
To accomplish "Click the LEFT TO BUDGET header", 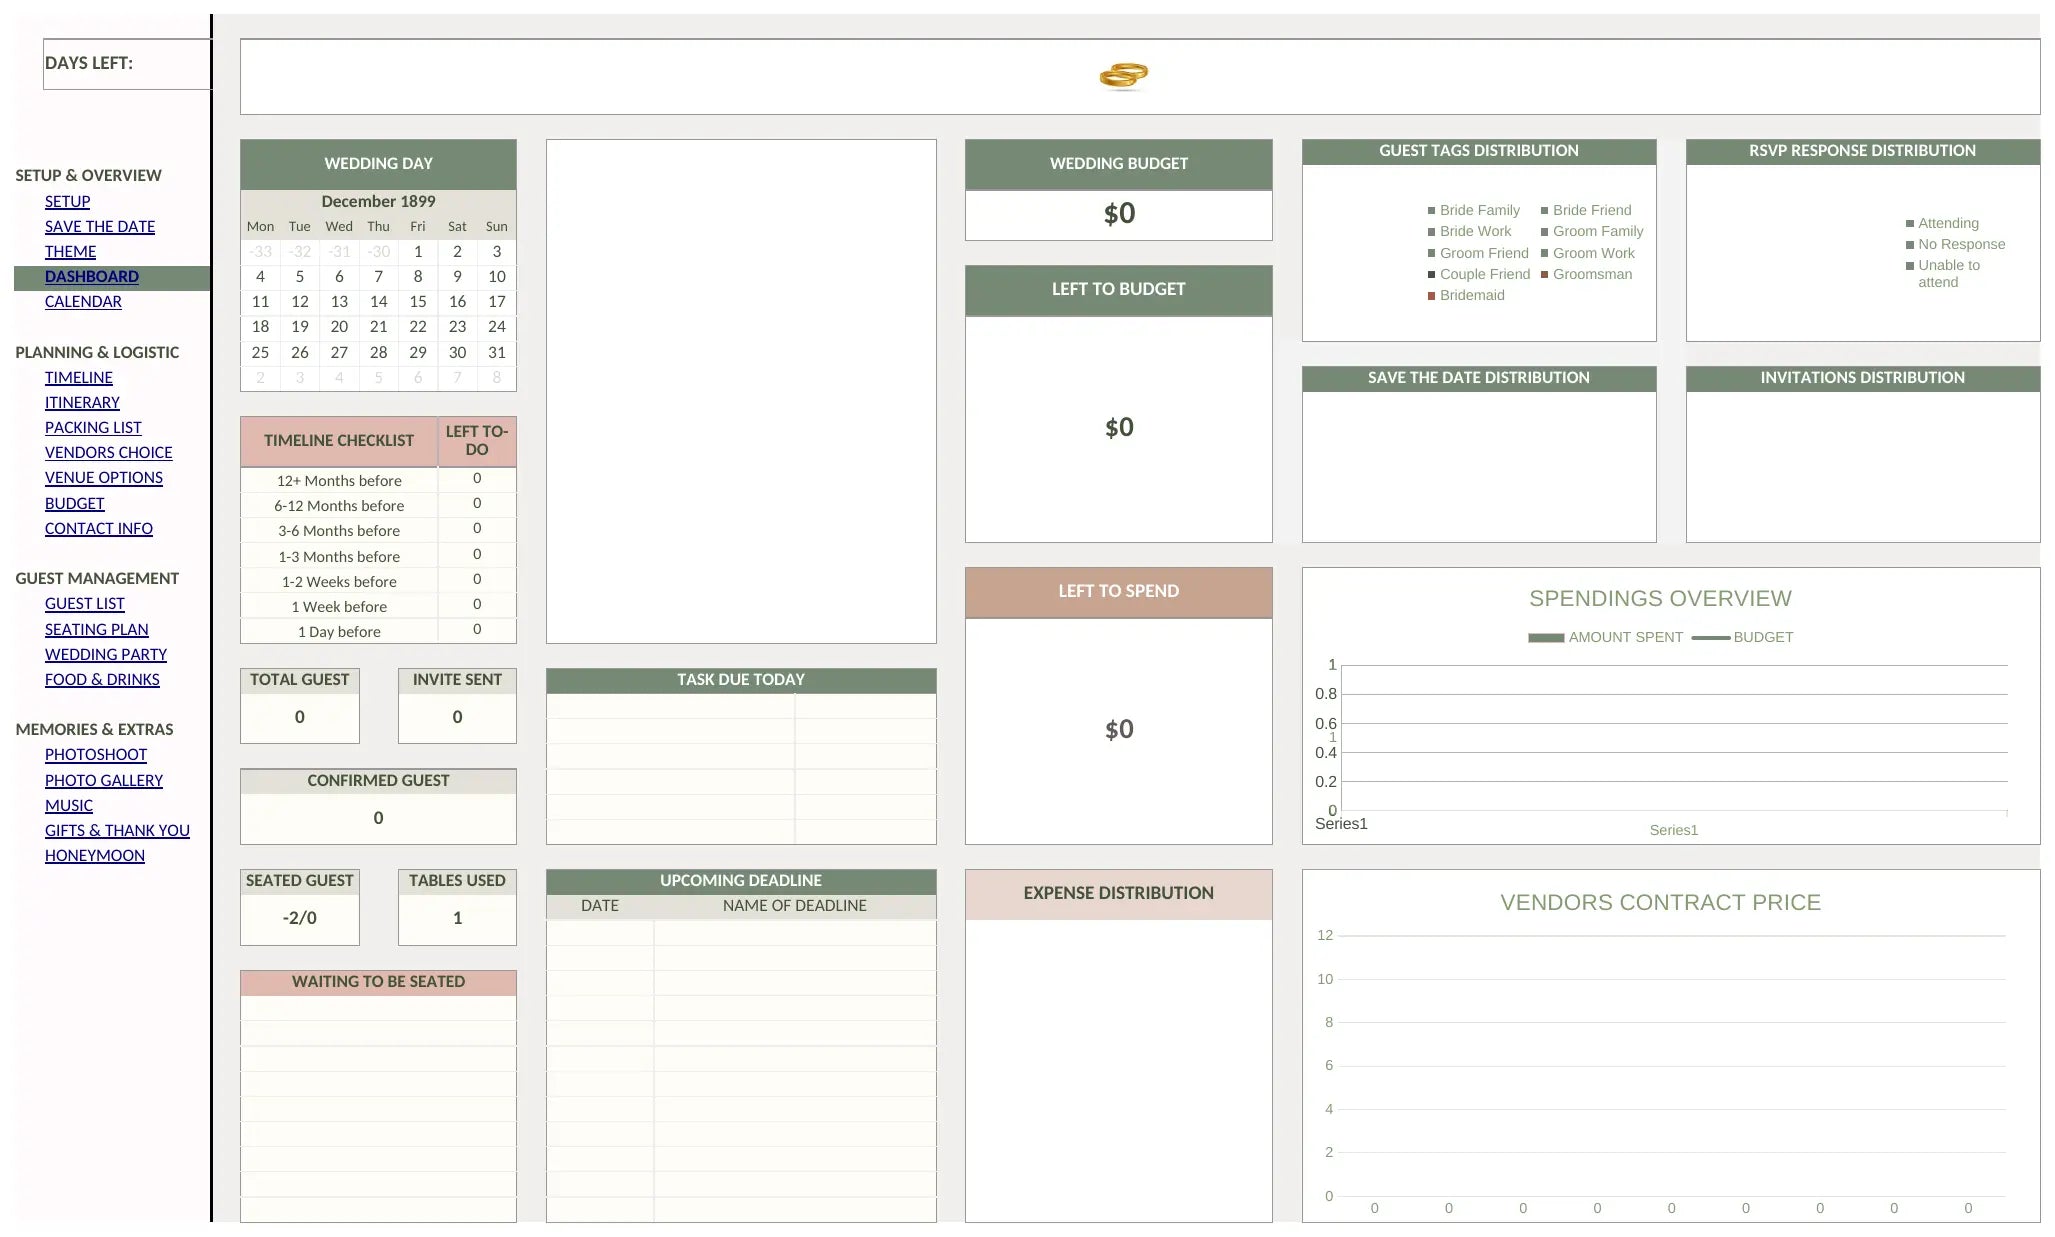I will tap(1119, 290).
